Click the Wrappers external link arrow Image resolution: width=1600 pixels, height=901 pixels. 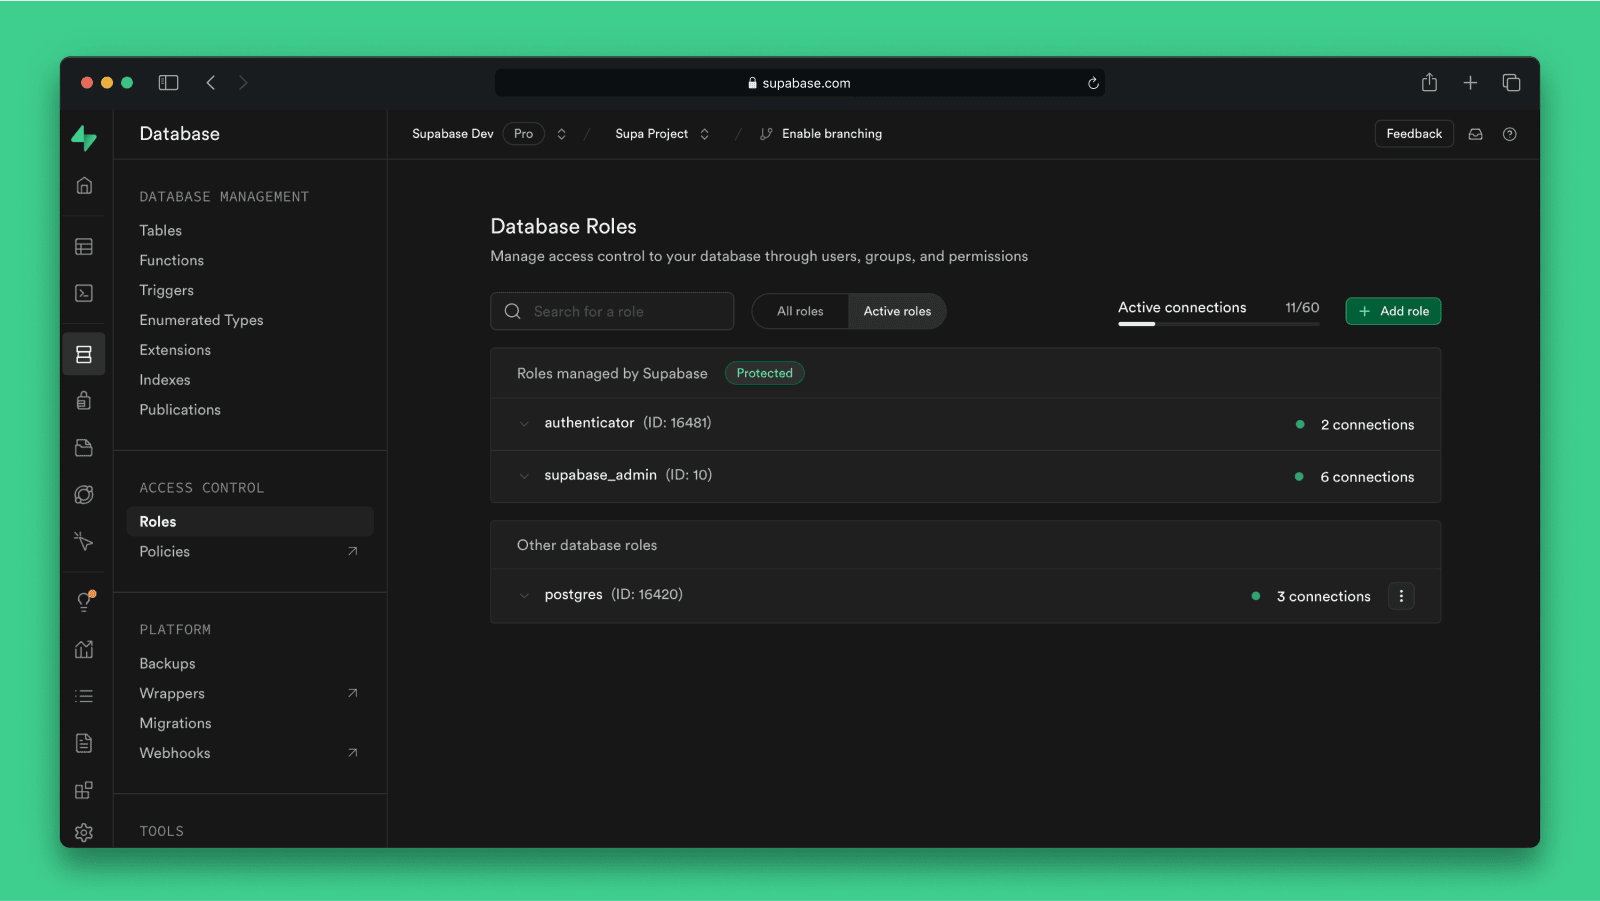coord(352,693)
